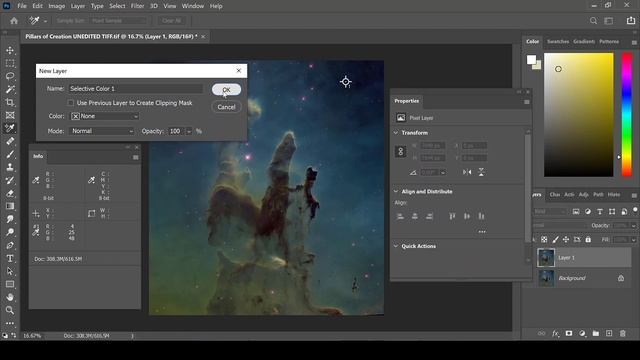The image size is (640, 360).
Task: Select the Rectangular Marquee tool
Action: click(x=10, y=63)
